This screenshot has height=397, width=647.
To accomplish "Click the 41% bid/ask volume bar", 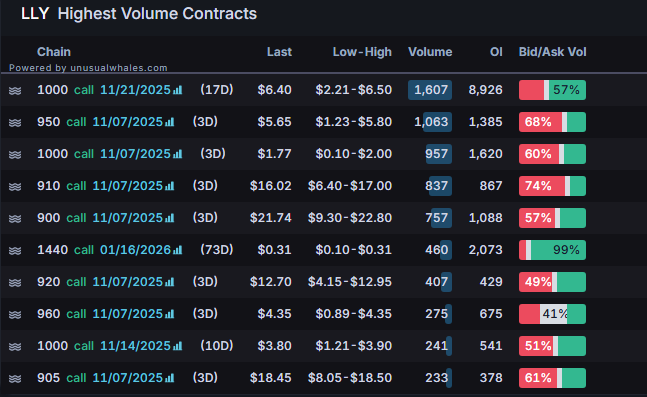I will tap(552, 314).
